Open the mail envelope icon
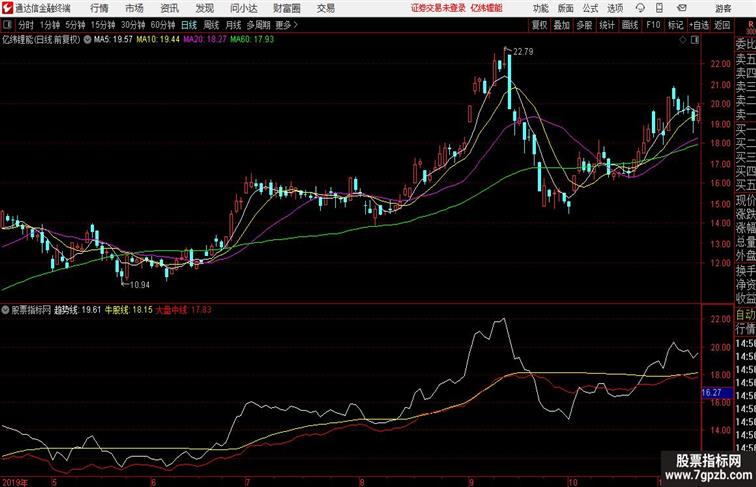Image resolution: width=756 pixels, height=487 pixels. pos(682,8)
